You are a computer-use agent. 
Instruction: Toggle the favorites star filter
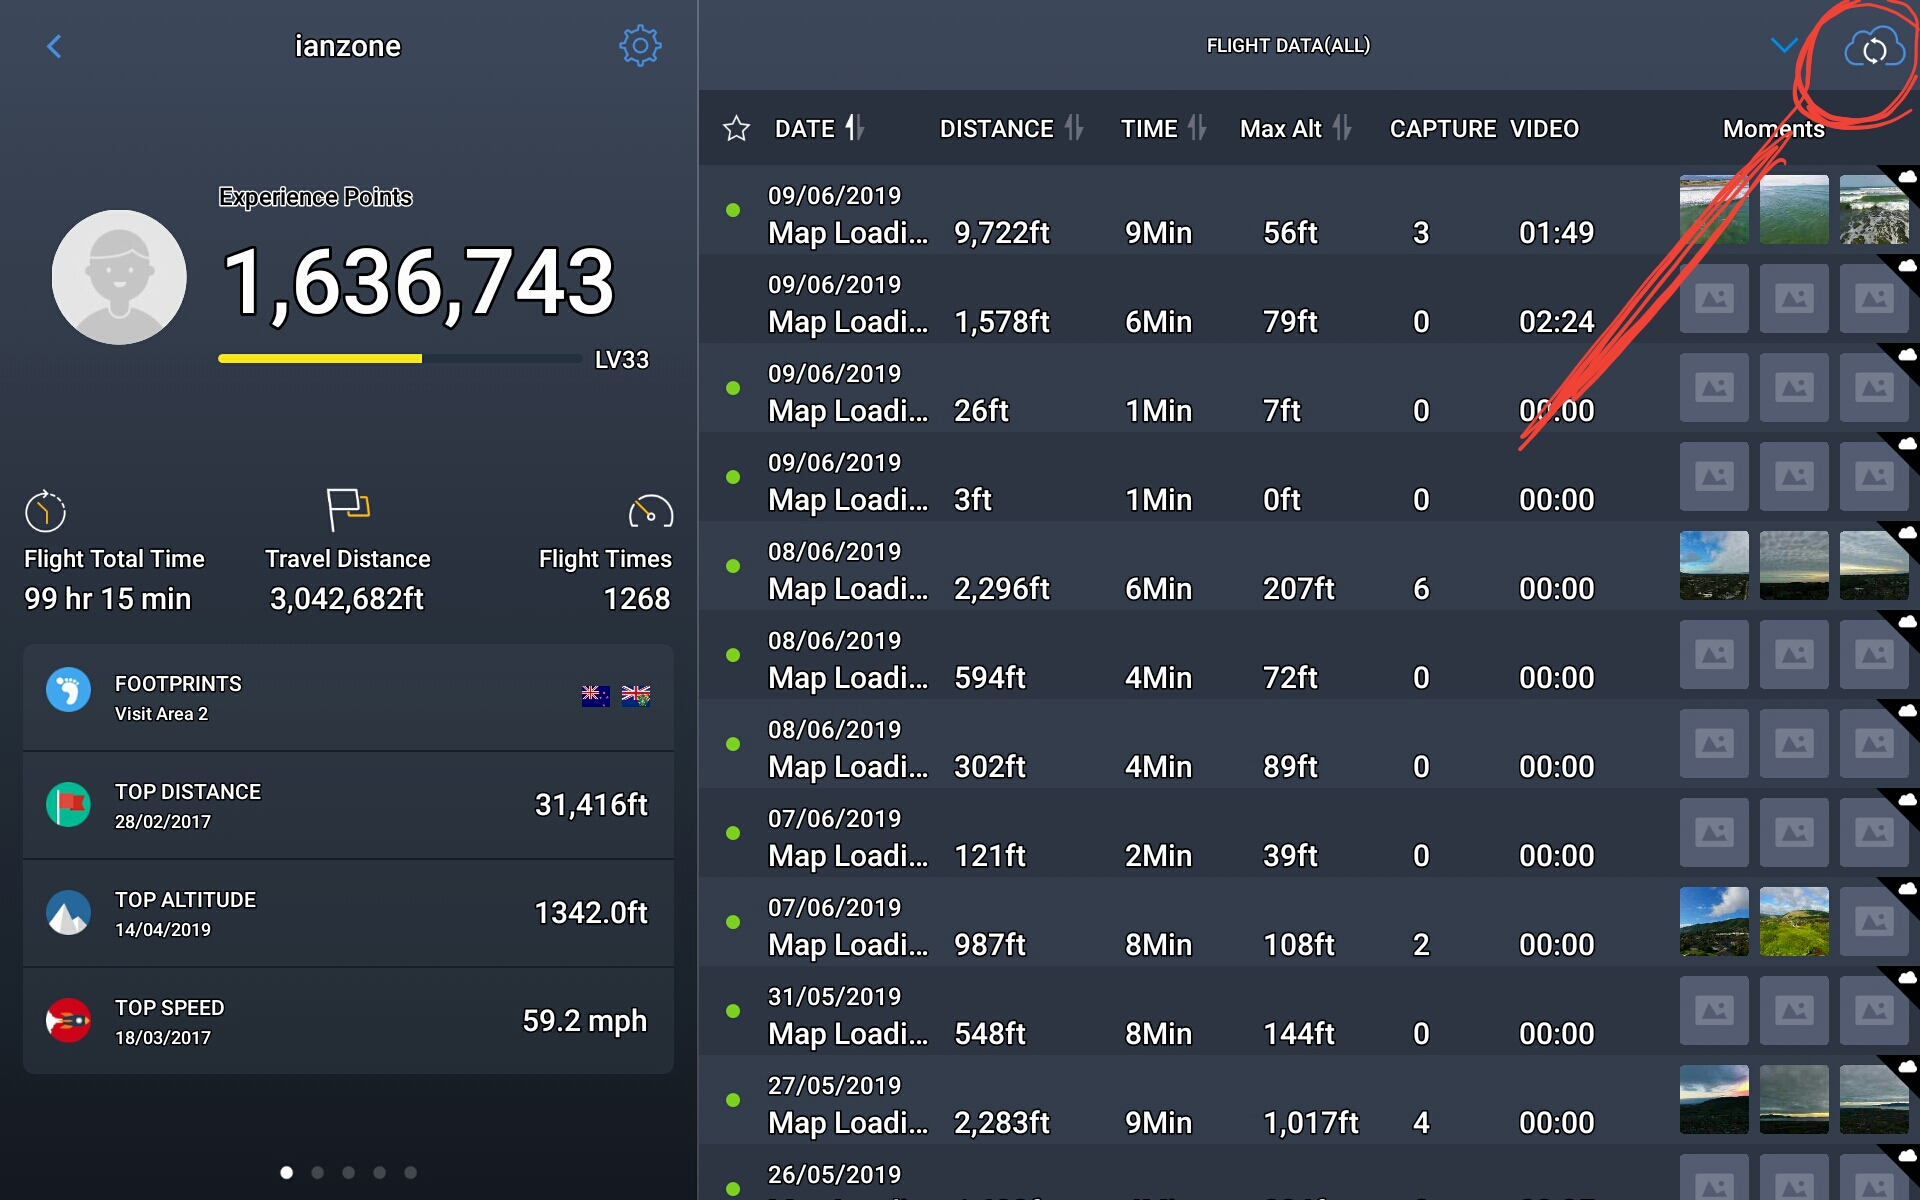pyautogui.click(x=736, y=128)
